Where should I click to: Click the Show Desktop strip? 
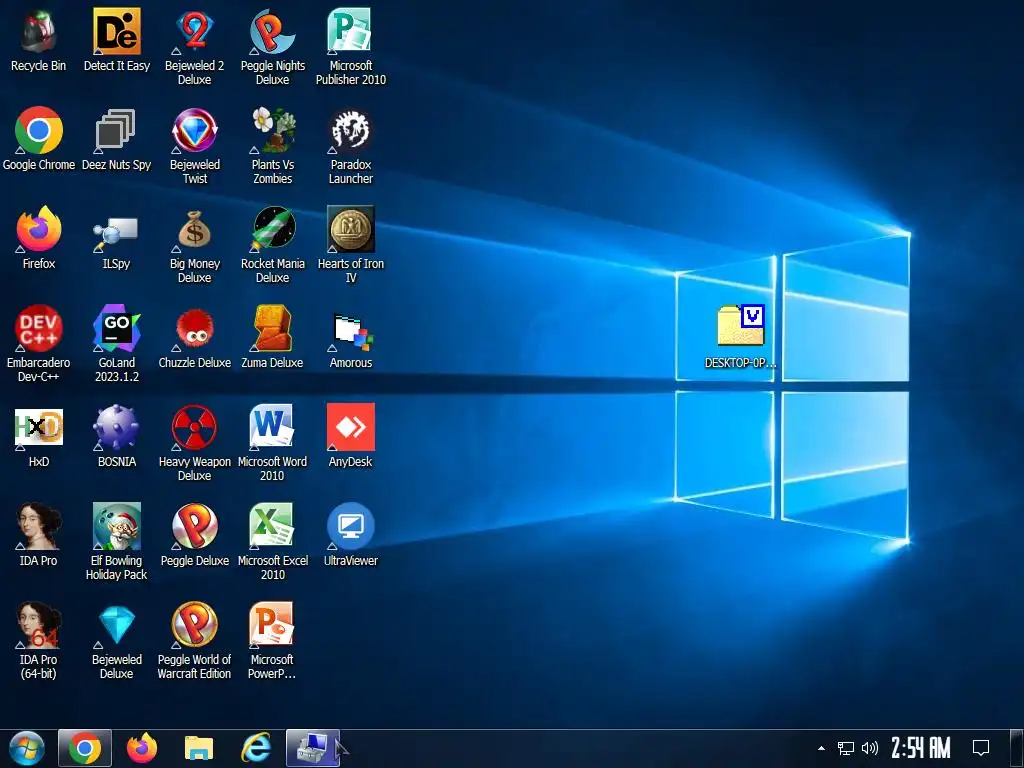(1017, 748)
